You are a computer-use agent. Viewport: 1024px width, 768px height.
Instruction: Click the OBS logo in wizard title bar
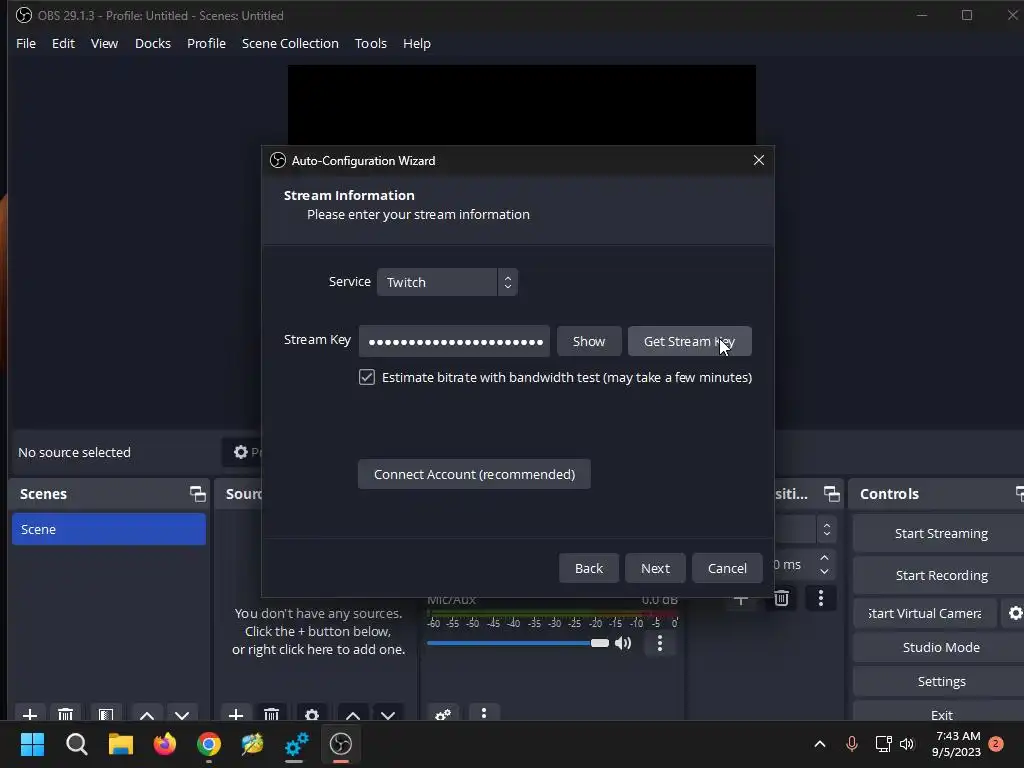click(278, 160)
